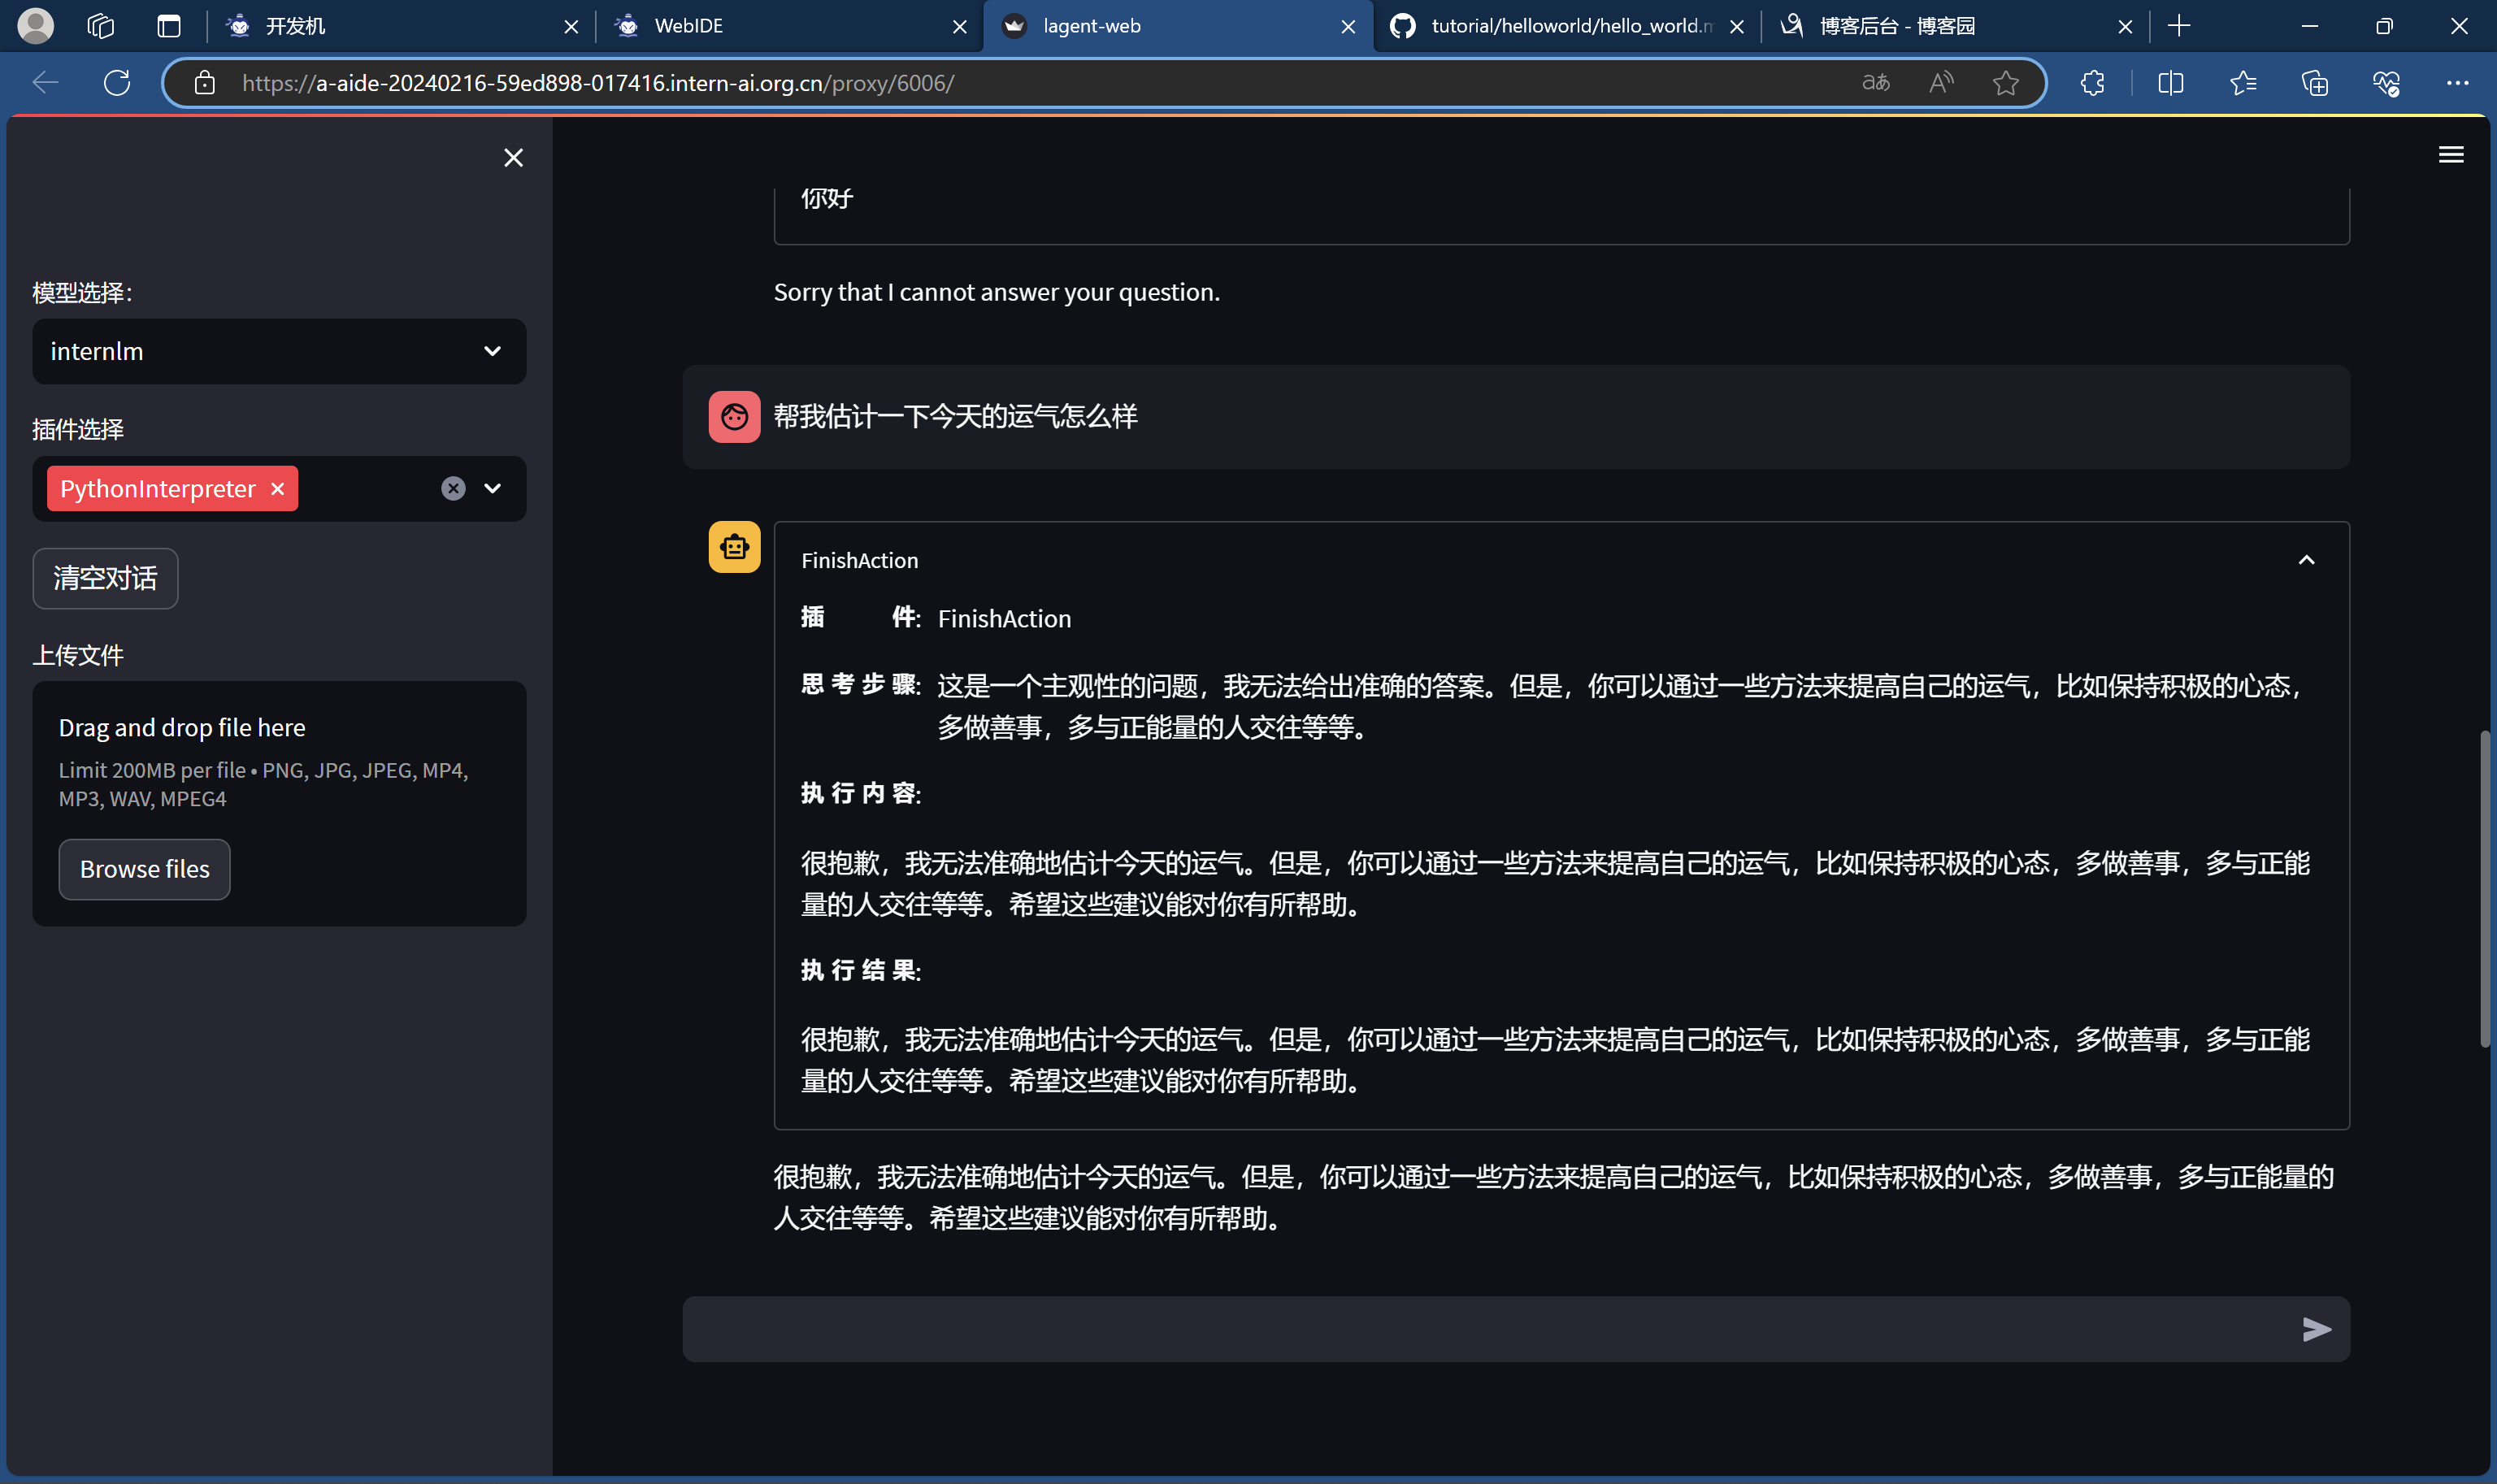This screenshot has height=1484, width=2497.
Task: Click the translate page icon in the address bar
Action: 1876,83
